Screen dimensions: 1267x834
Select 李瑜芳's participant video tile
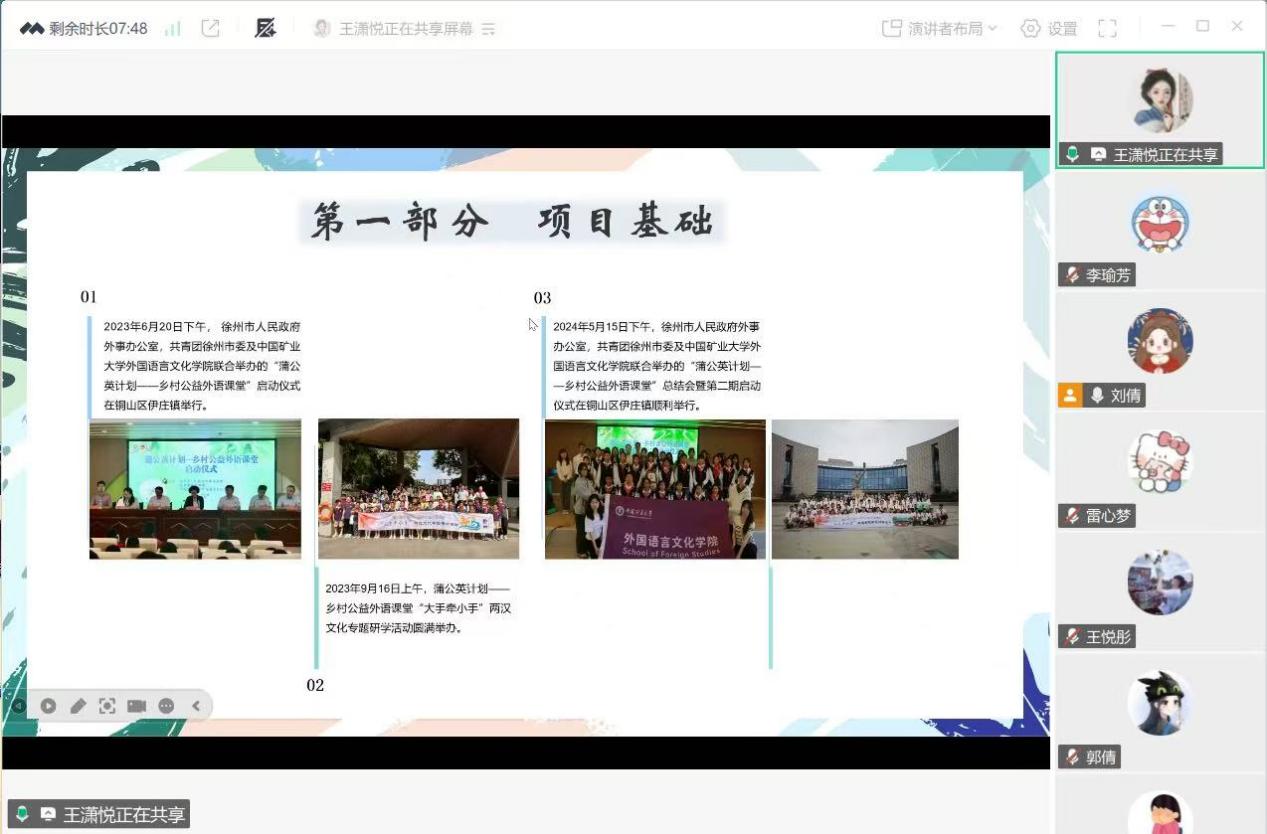[x=1160, y=231]
